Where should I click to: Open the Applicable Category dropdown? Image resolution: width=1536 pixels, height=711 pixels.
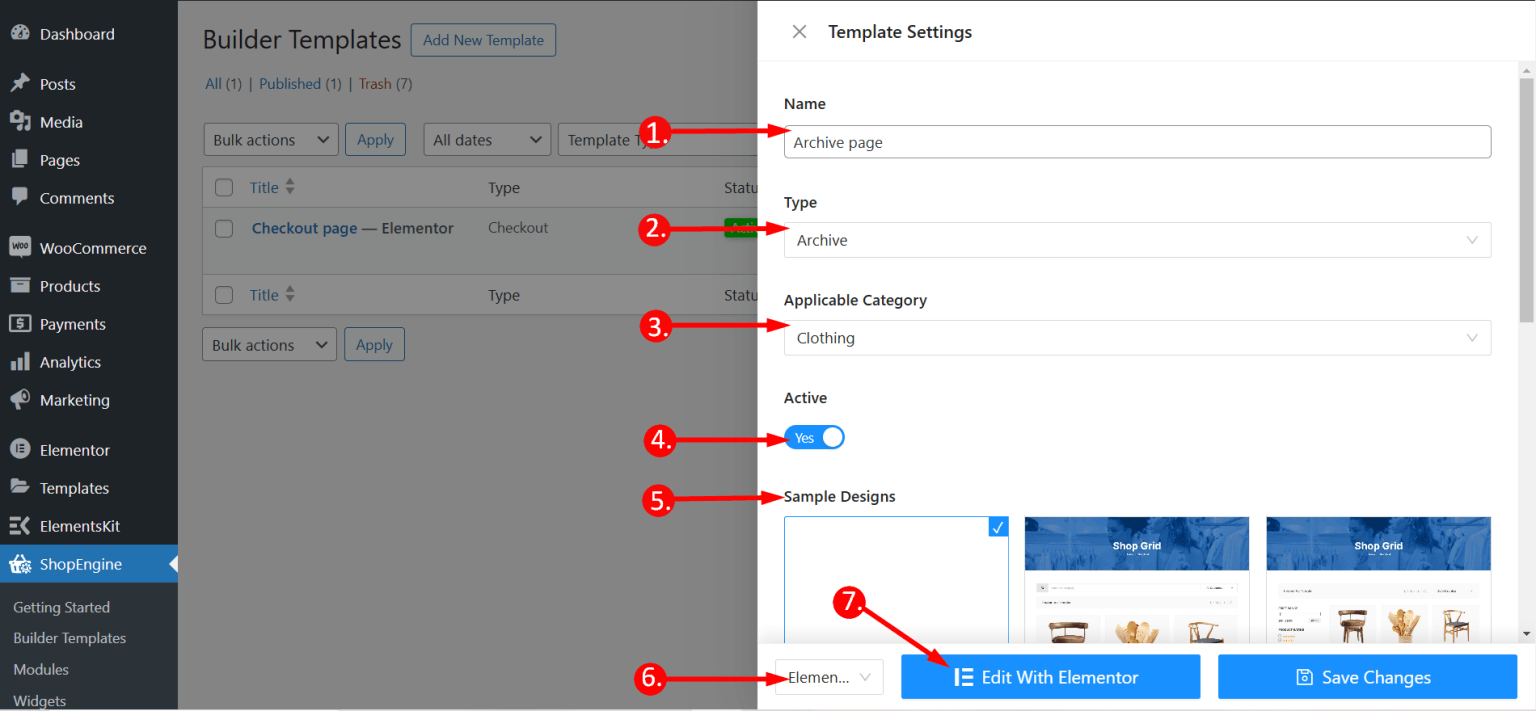[x=1137, y=338]
